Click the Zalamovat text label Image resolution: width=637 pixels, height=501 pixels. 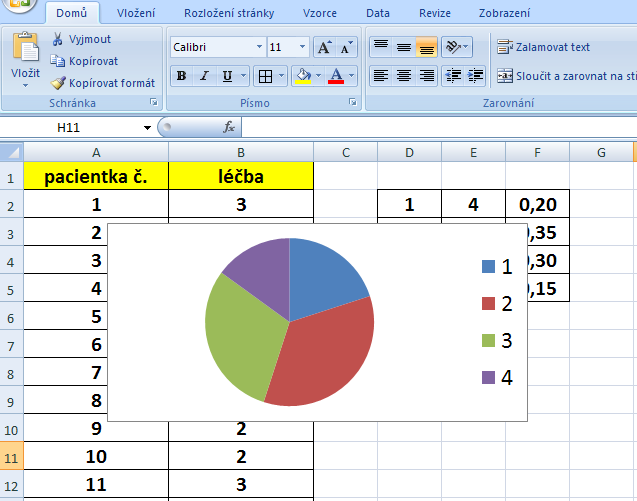[553, 47]
